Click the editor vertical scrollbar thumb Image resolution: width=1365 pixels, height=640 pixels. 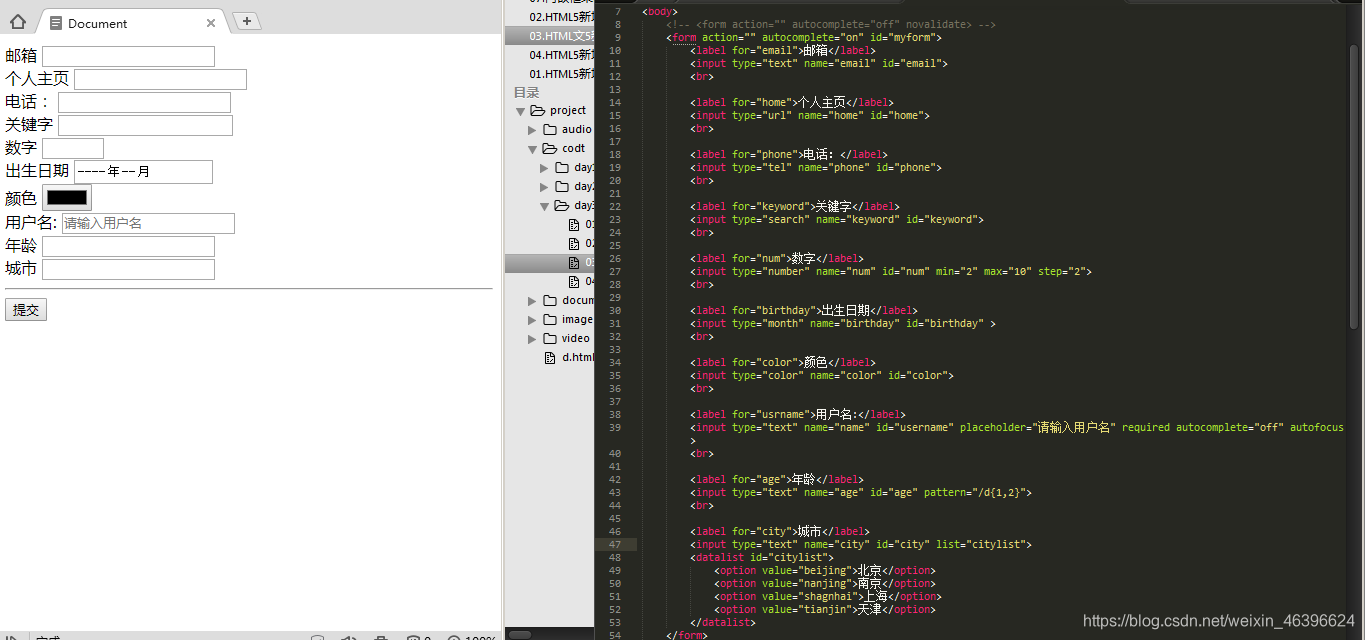point(1354,186)
